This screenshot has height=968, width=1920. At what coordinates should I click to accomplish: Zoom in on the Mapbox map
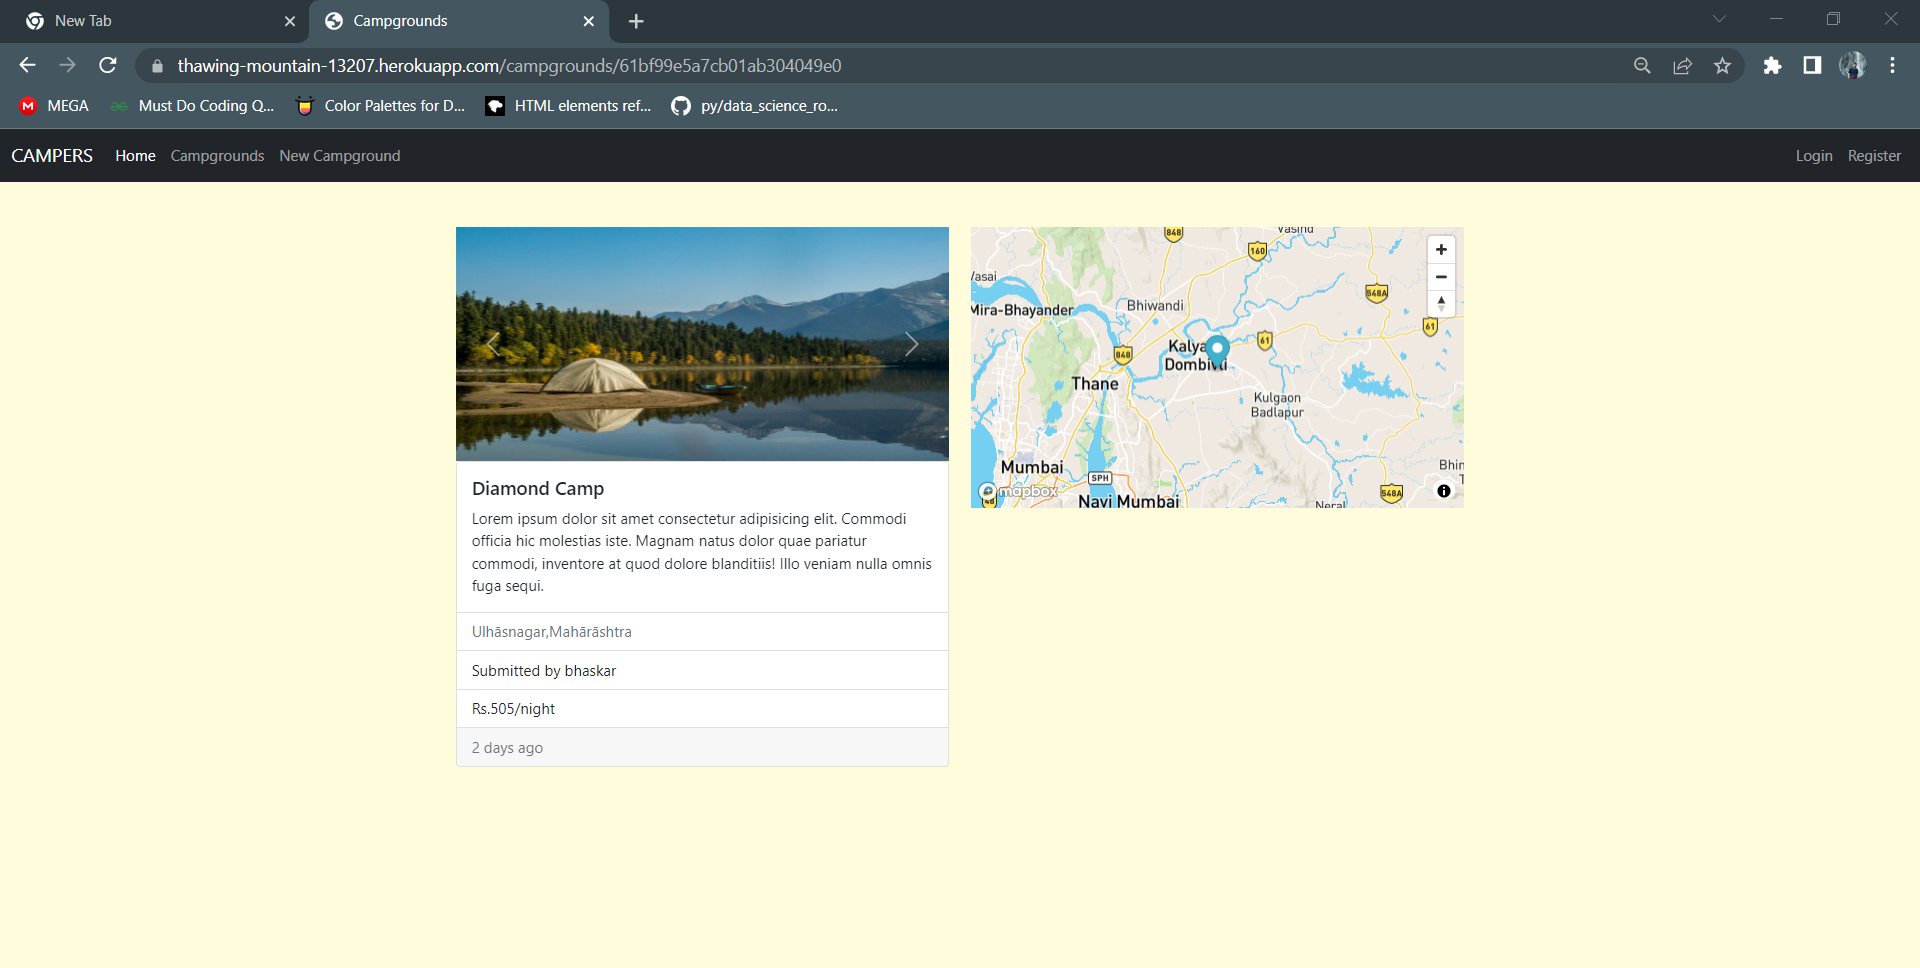pyautogui.click(x=1441, y=249)
